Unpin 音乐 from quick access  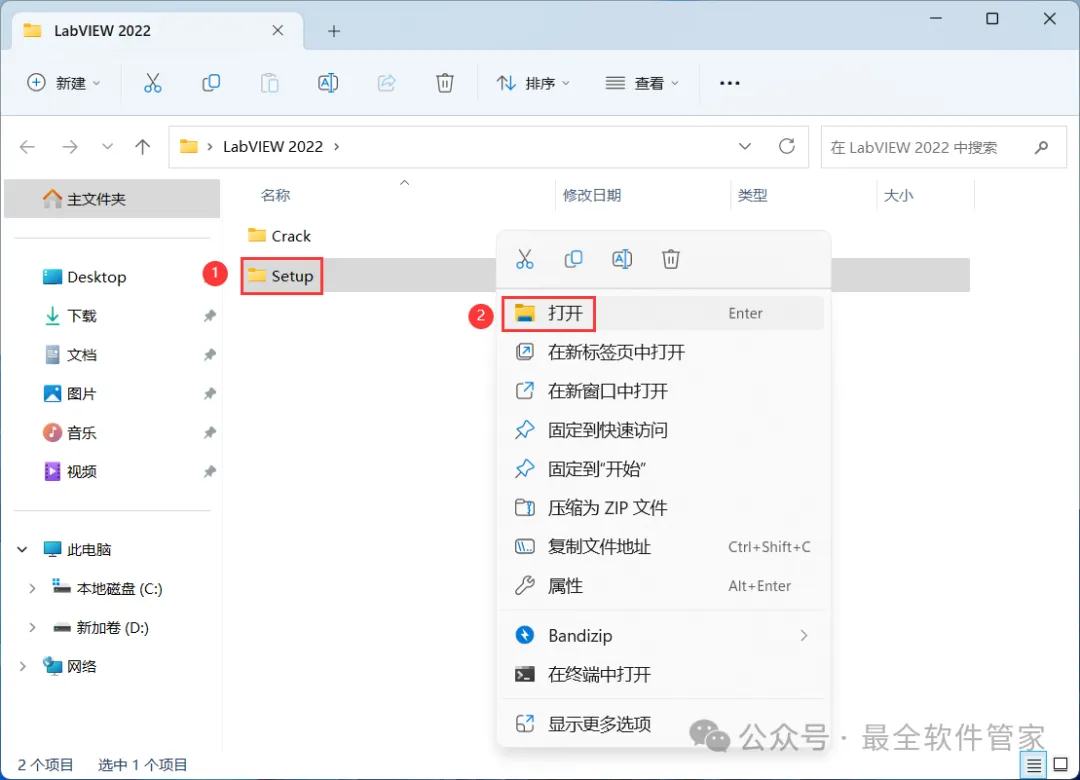tap(209, 433)
